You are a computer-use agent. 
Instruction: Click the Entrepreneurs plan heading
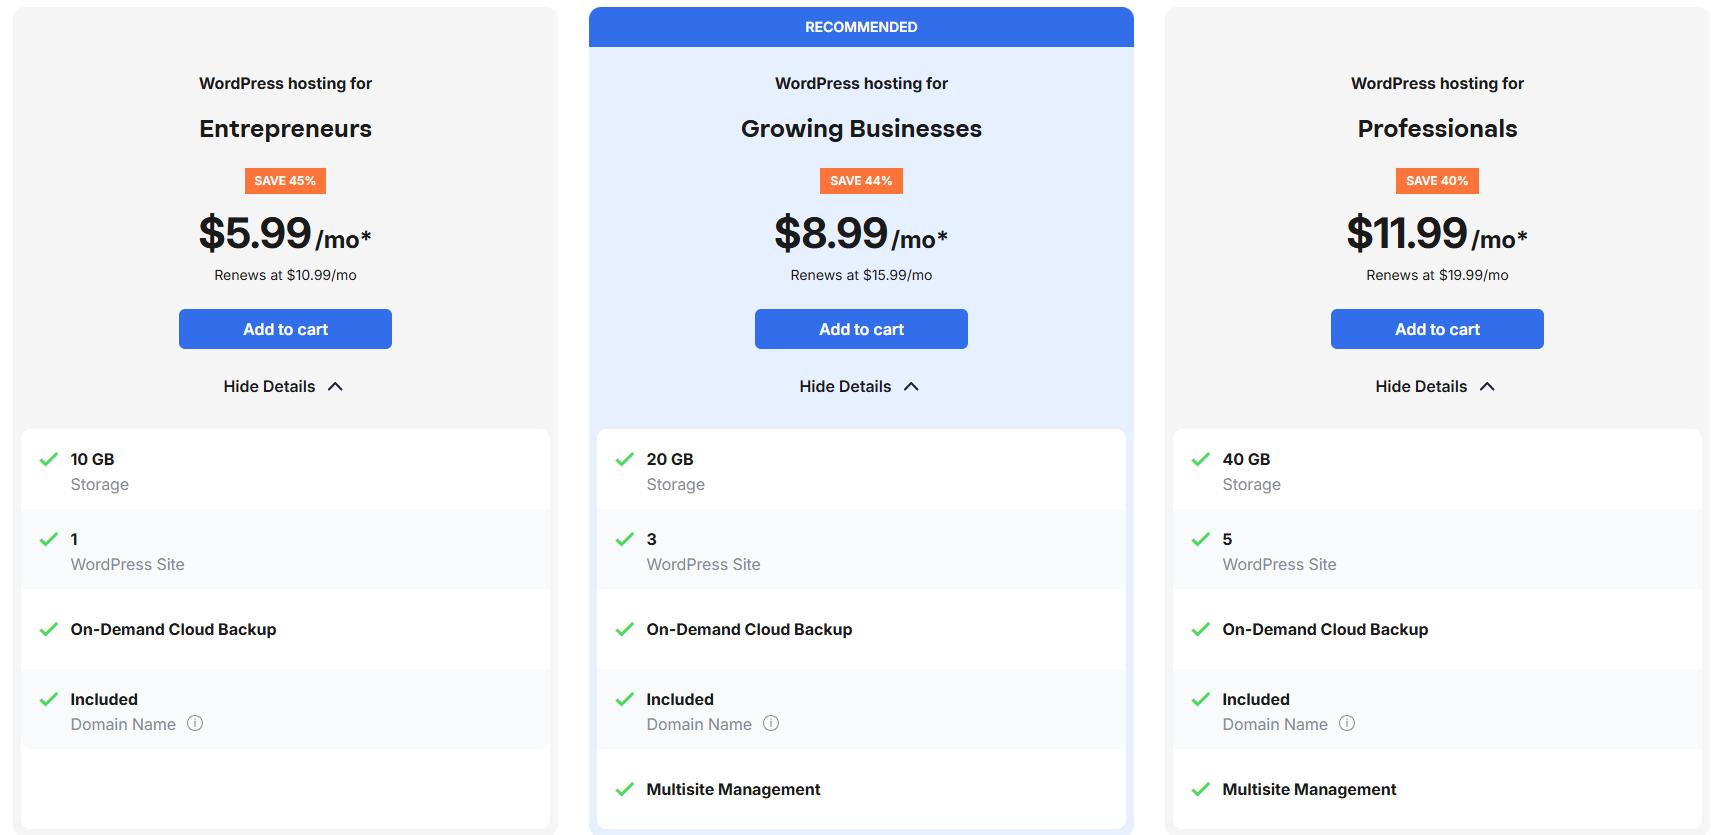pos(285,129)
